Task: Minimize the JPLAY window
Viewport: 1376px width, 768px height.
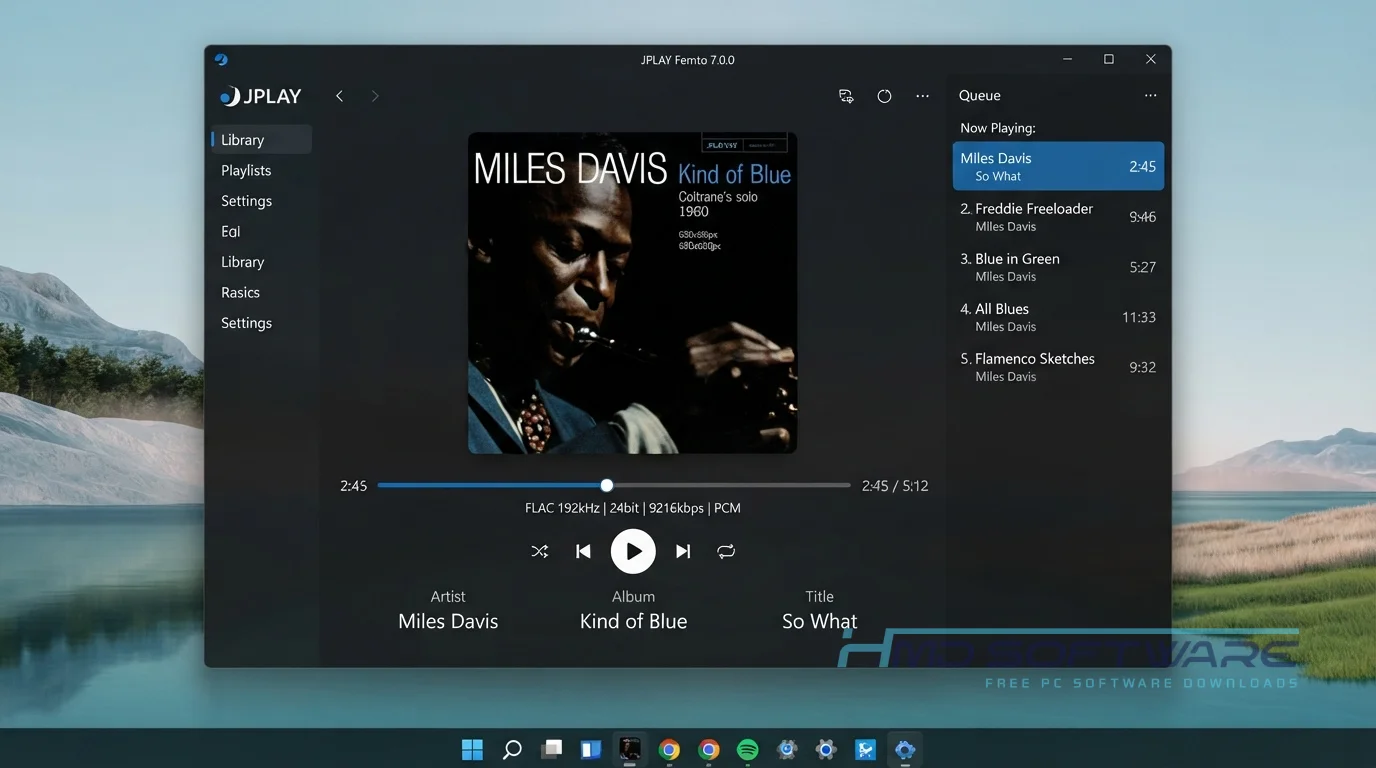Action: pyautogui.click(x=1066, y=60)
